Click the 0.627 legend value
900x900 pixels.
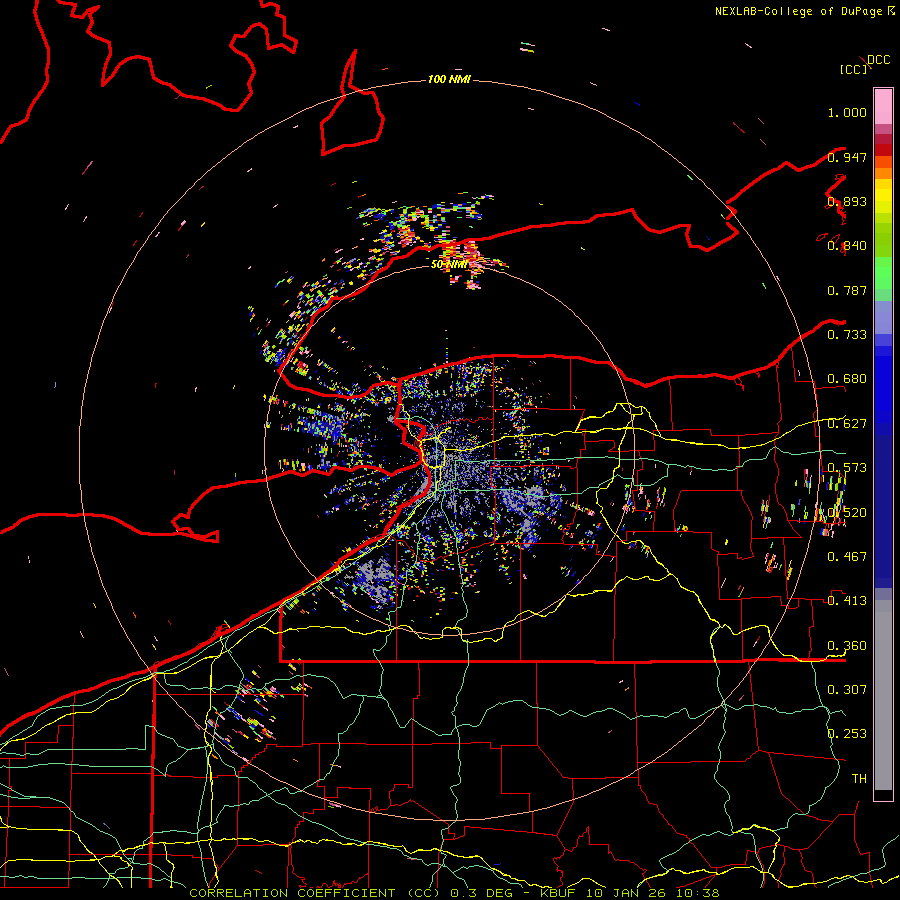[847, 424]
